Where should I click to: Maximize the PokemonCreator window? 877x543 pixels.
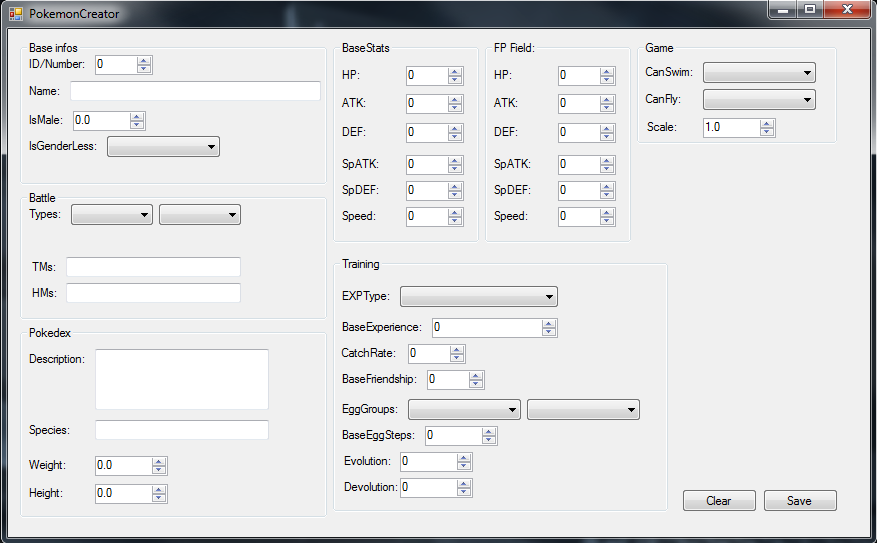(x=809, y=10)
